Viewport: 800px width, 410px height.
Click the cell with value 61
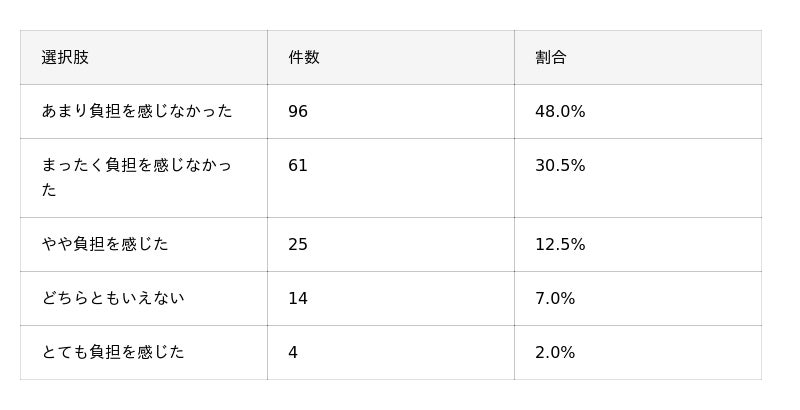coord(391,178)
